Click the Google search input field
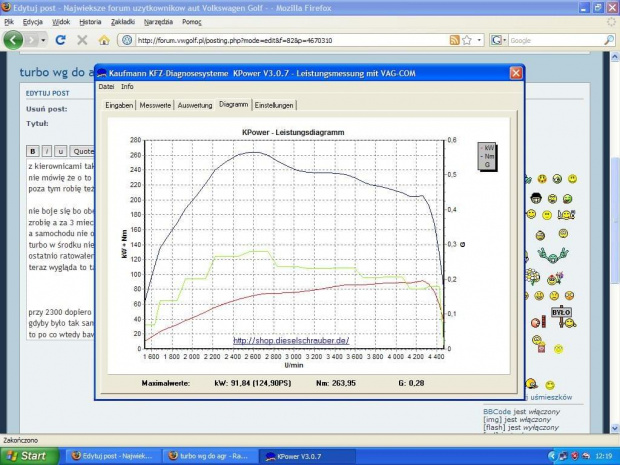Viewport: 620px width, 465px height. pos(556,40)
